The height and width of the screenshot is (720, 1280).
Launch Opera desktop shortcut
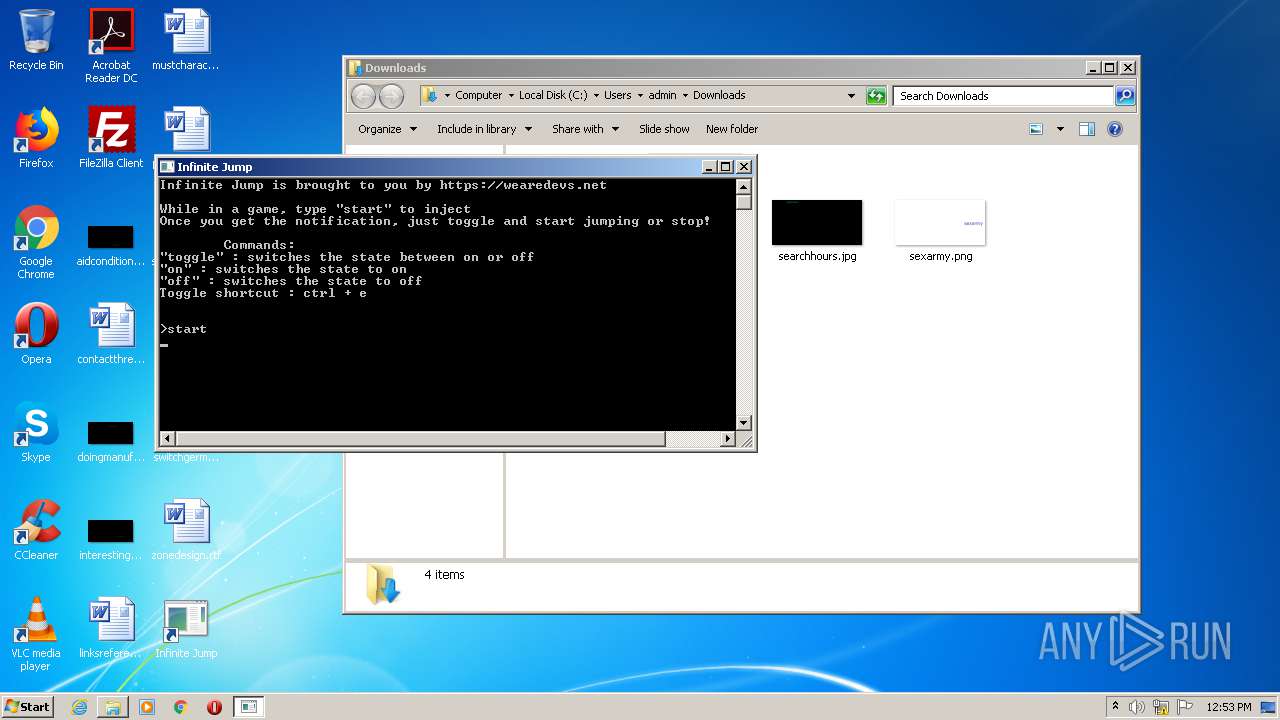pos(36,334)
